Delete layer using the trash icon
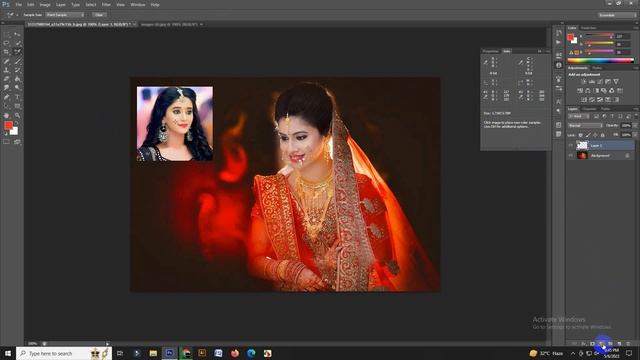Viewport: 640px width, 360px height. point(628,344)
